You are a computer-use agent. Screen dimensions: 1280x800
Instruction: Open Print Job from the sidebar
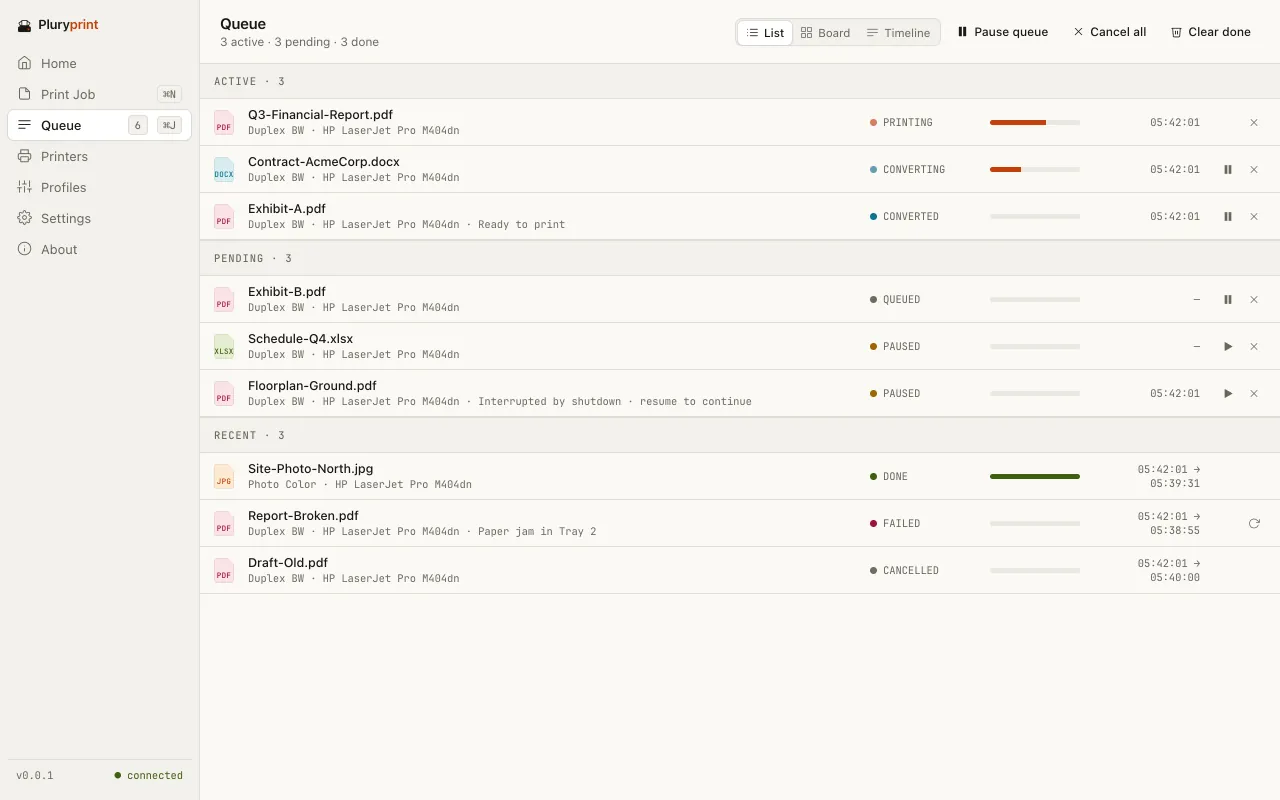coord(100,94)
